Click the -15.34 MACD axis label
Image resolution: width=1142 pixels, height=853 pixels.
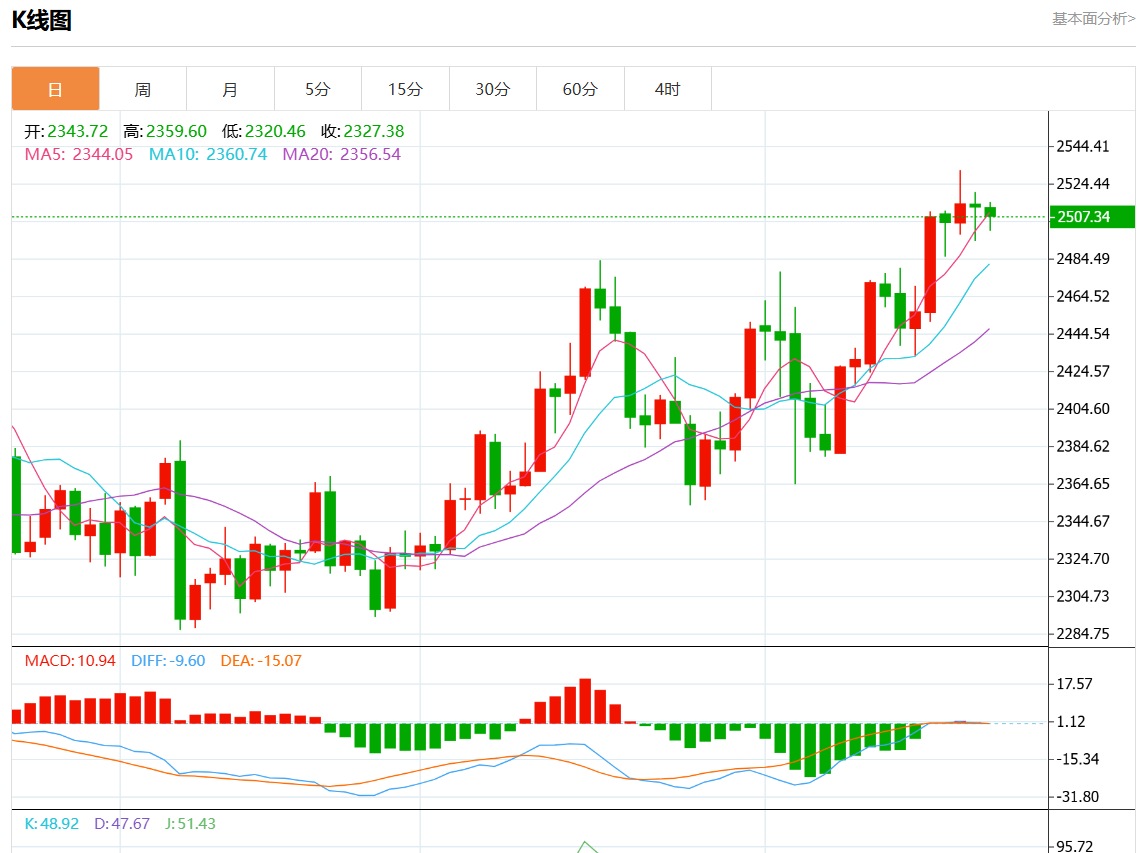click(x=1078, y=759)
